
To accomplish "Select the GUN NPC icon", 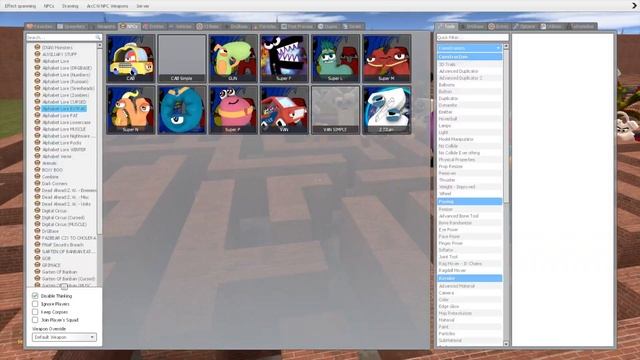I will 233,58.
